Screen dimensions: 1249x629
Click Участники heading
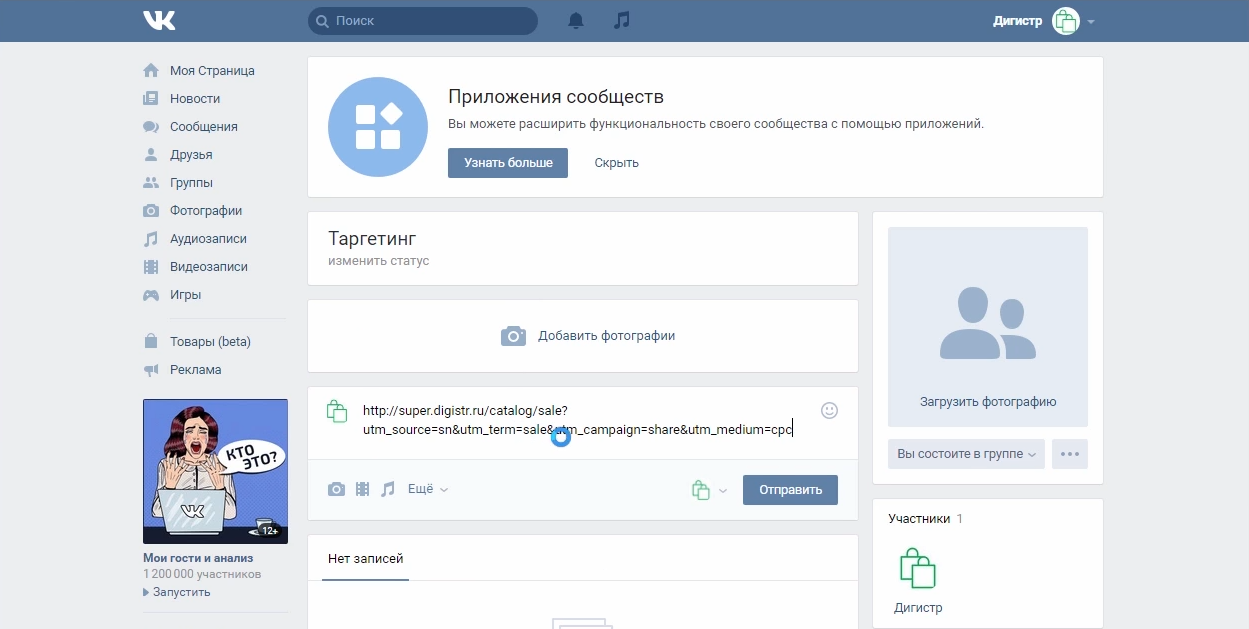click(918, 519)
